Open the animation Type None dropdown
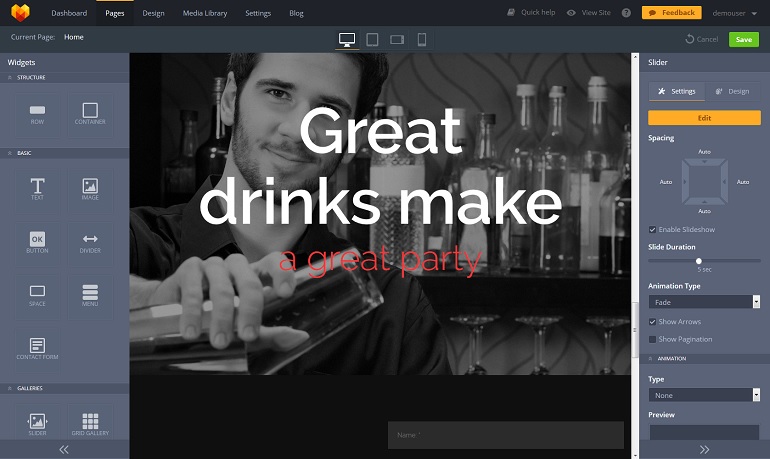The image size is (770, 459). (704, 395)
